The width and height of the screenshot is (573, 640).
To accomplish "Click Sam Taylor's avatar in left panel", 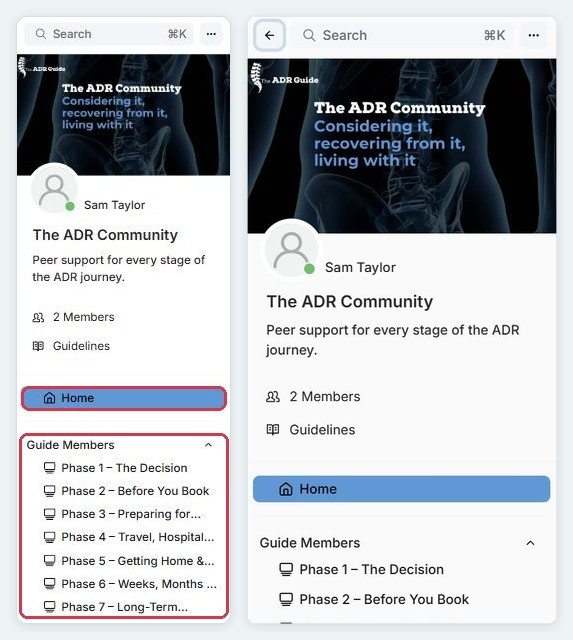I will click(54, 189).
